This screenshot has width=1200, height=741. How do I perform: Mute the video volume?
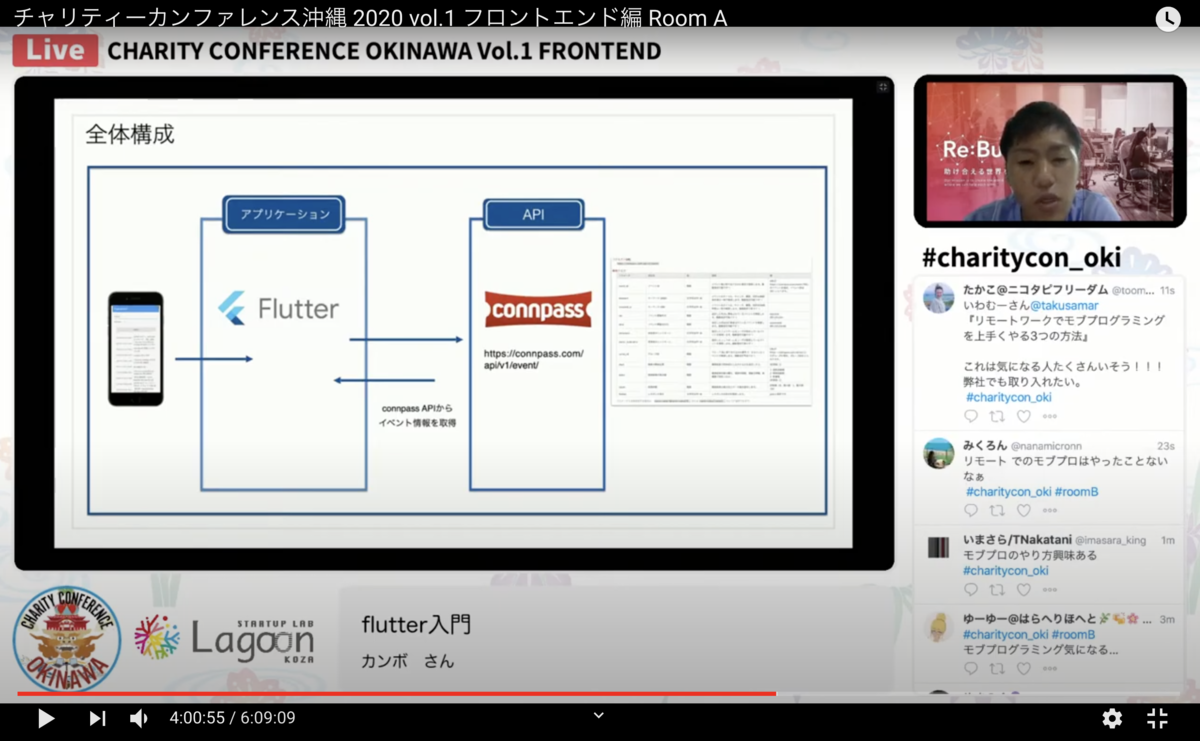139,718
